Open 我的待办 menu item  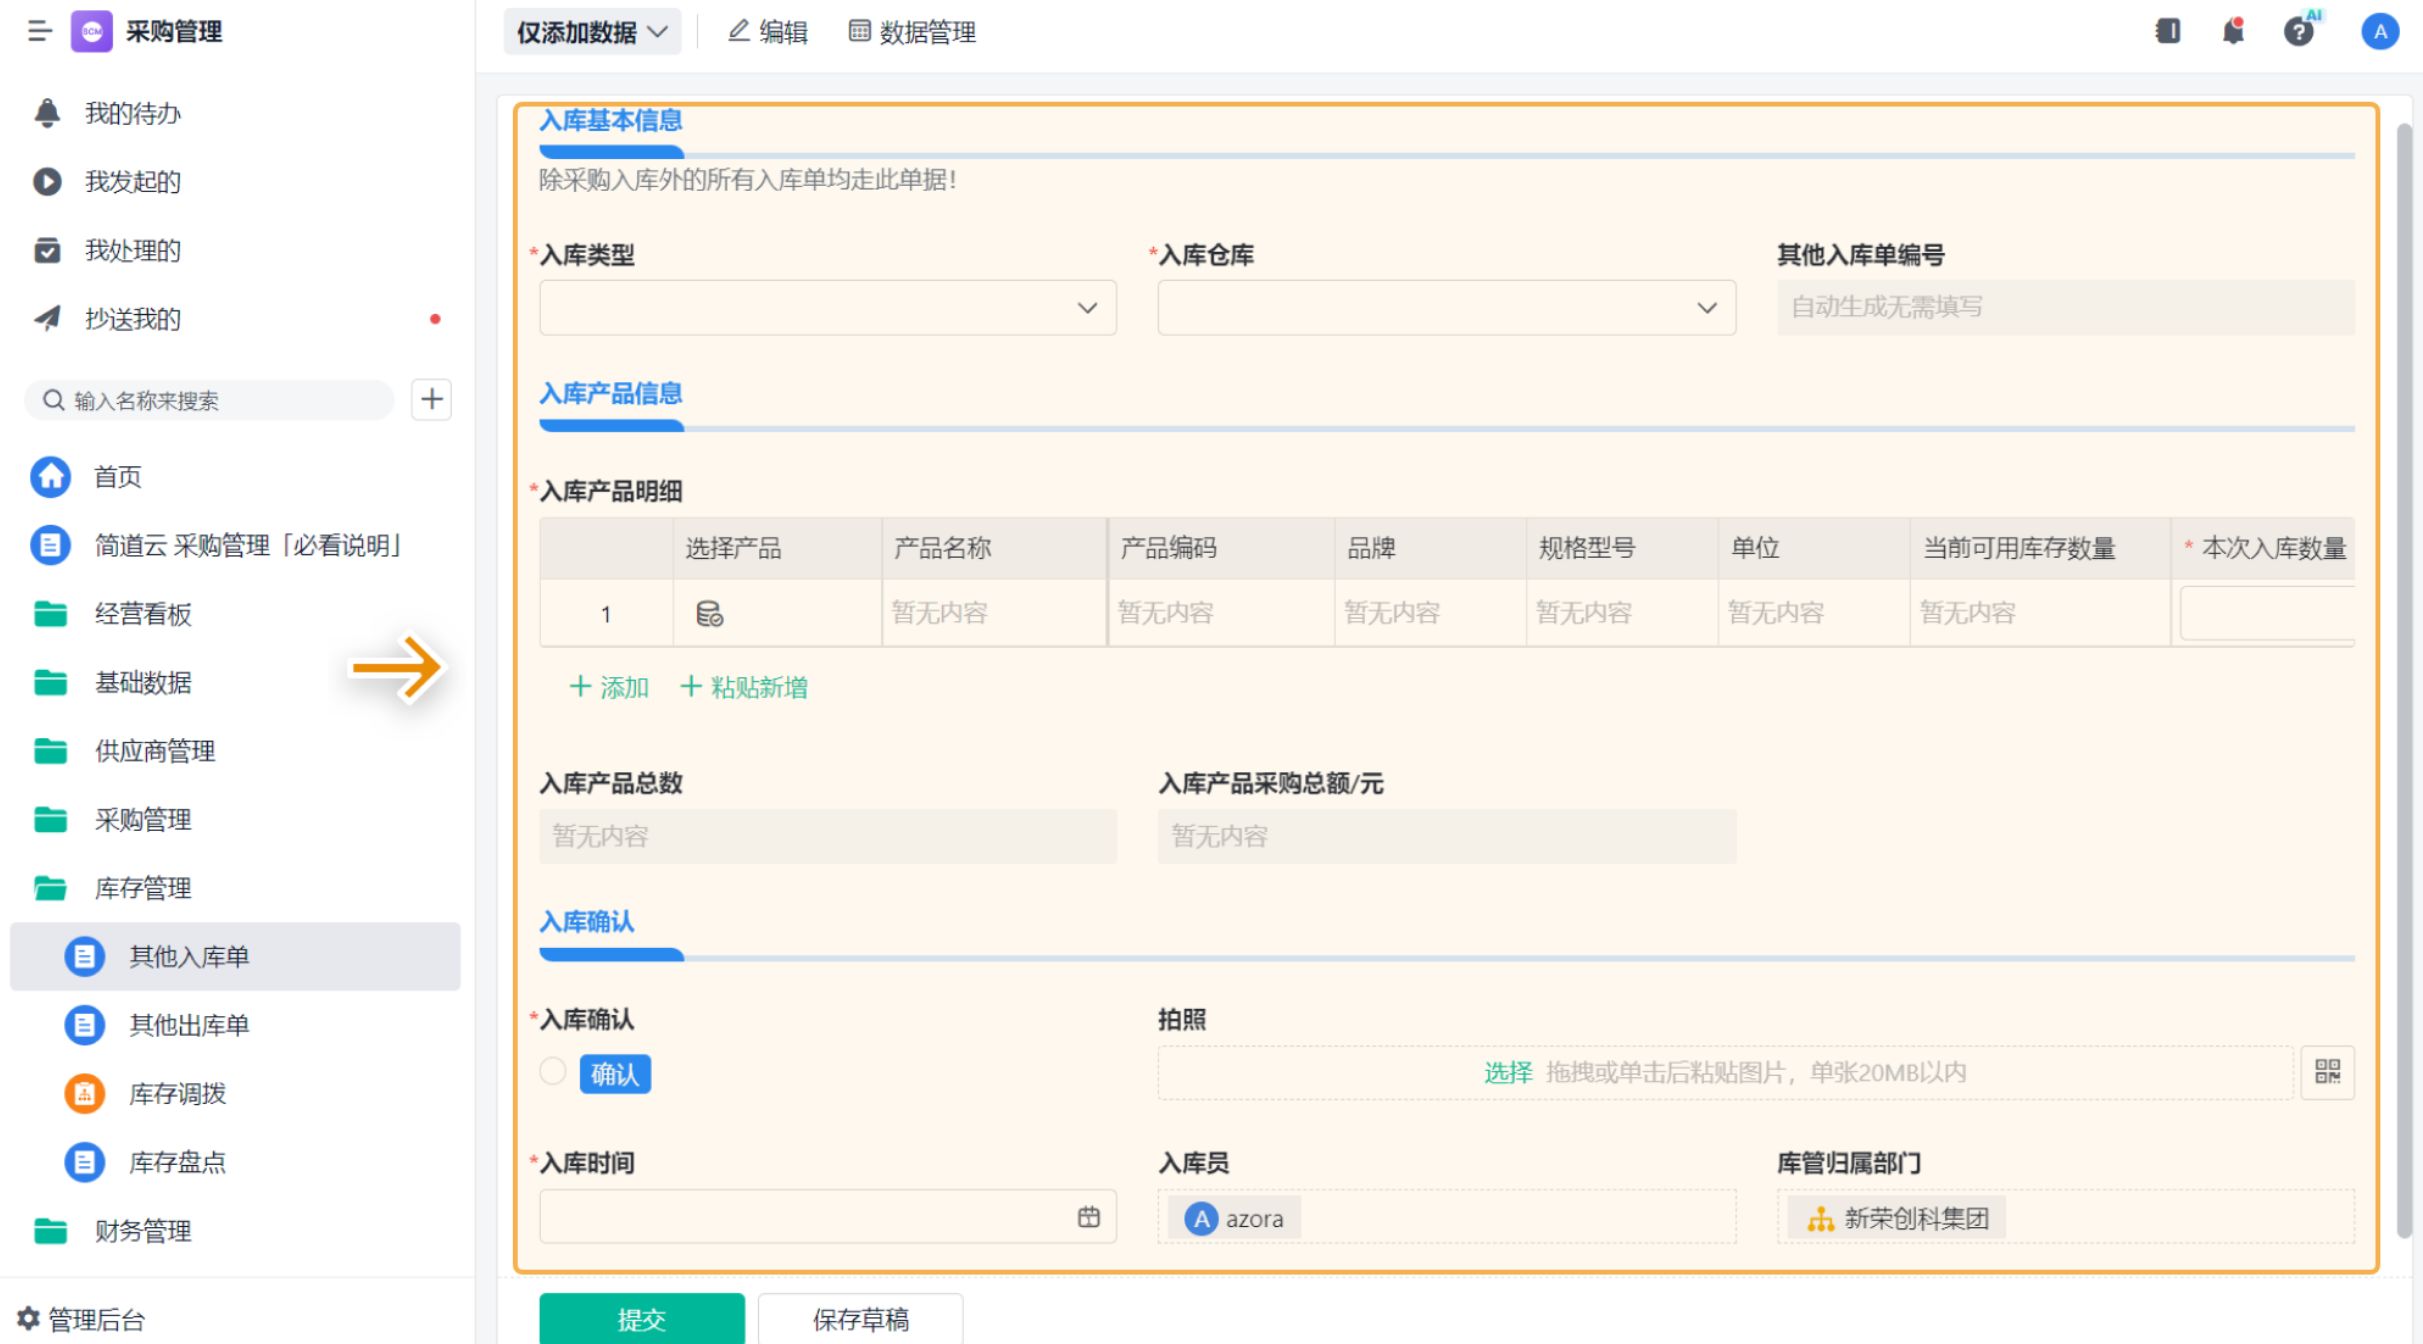click(132, 113)
